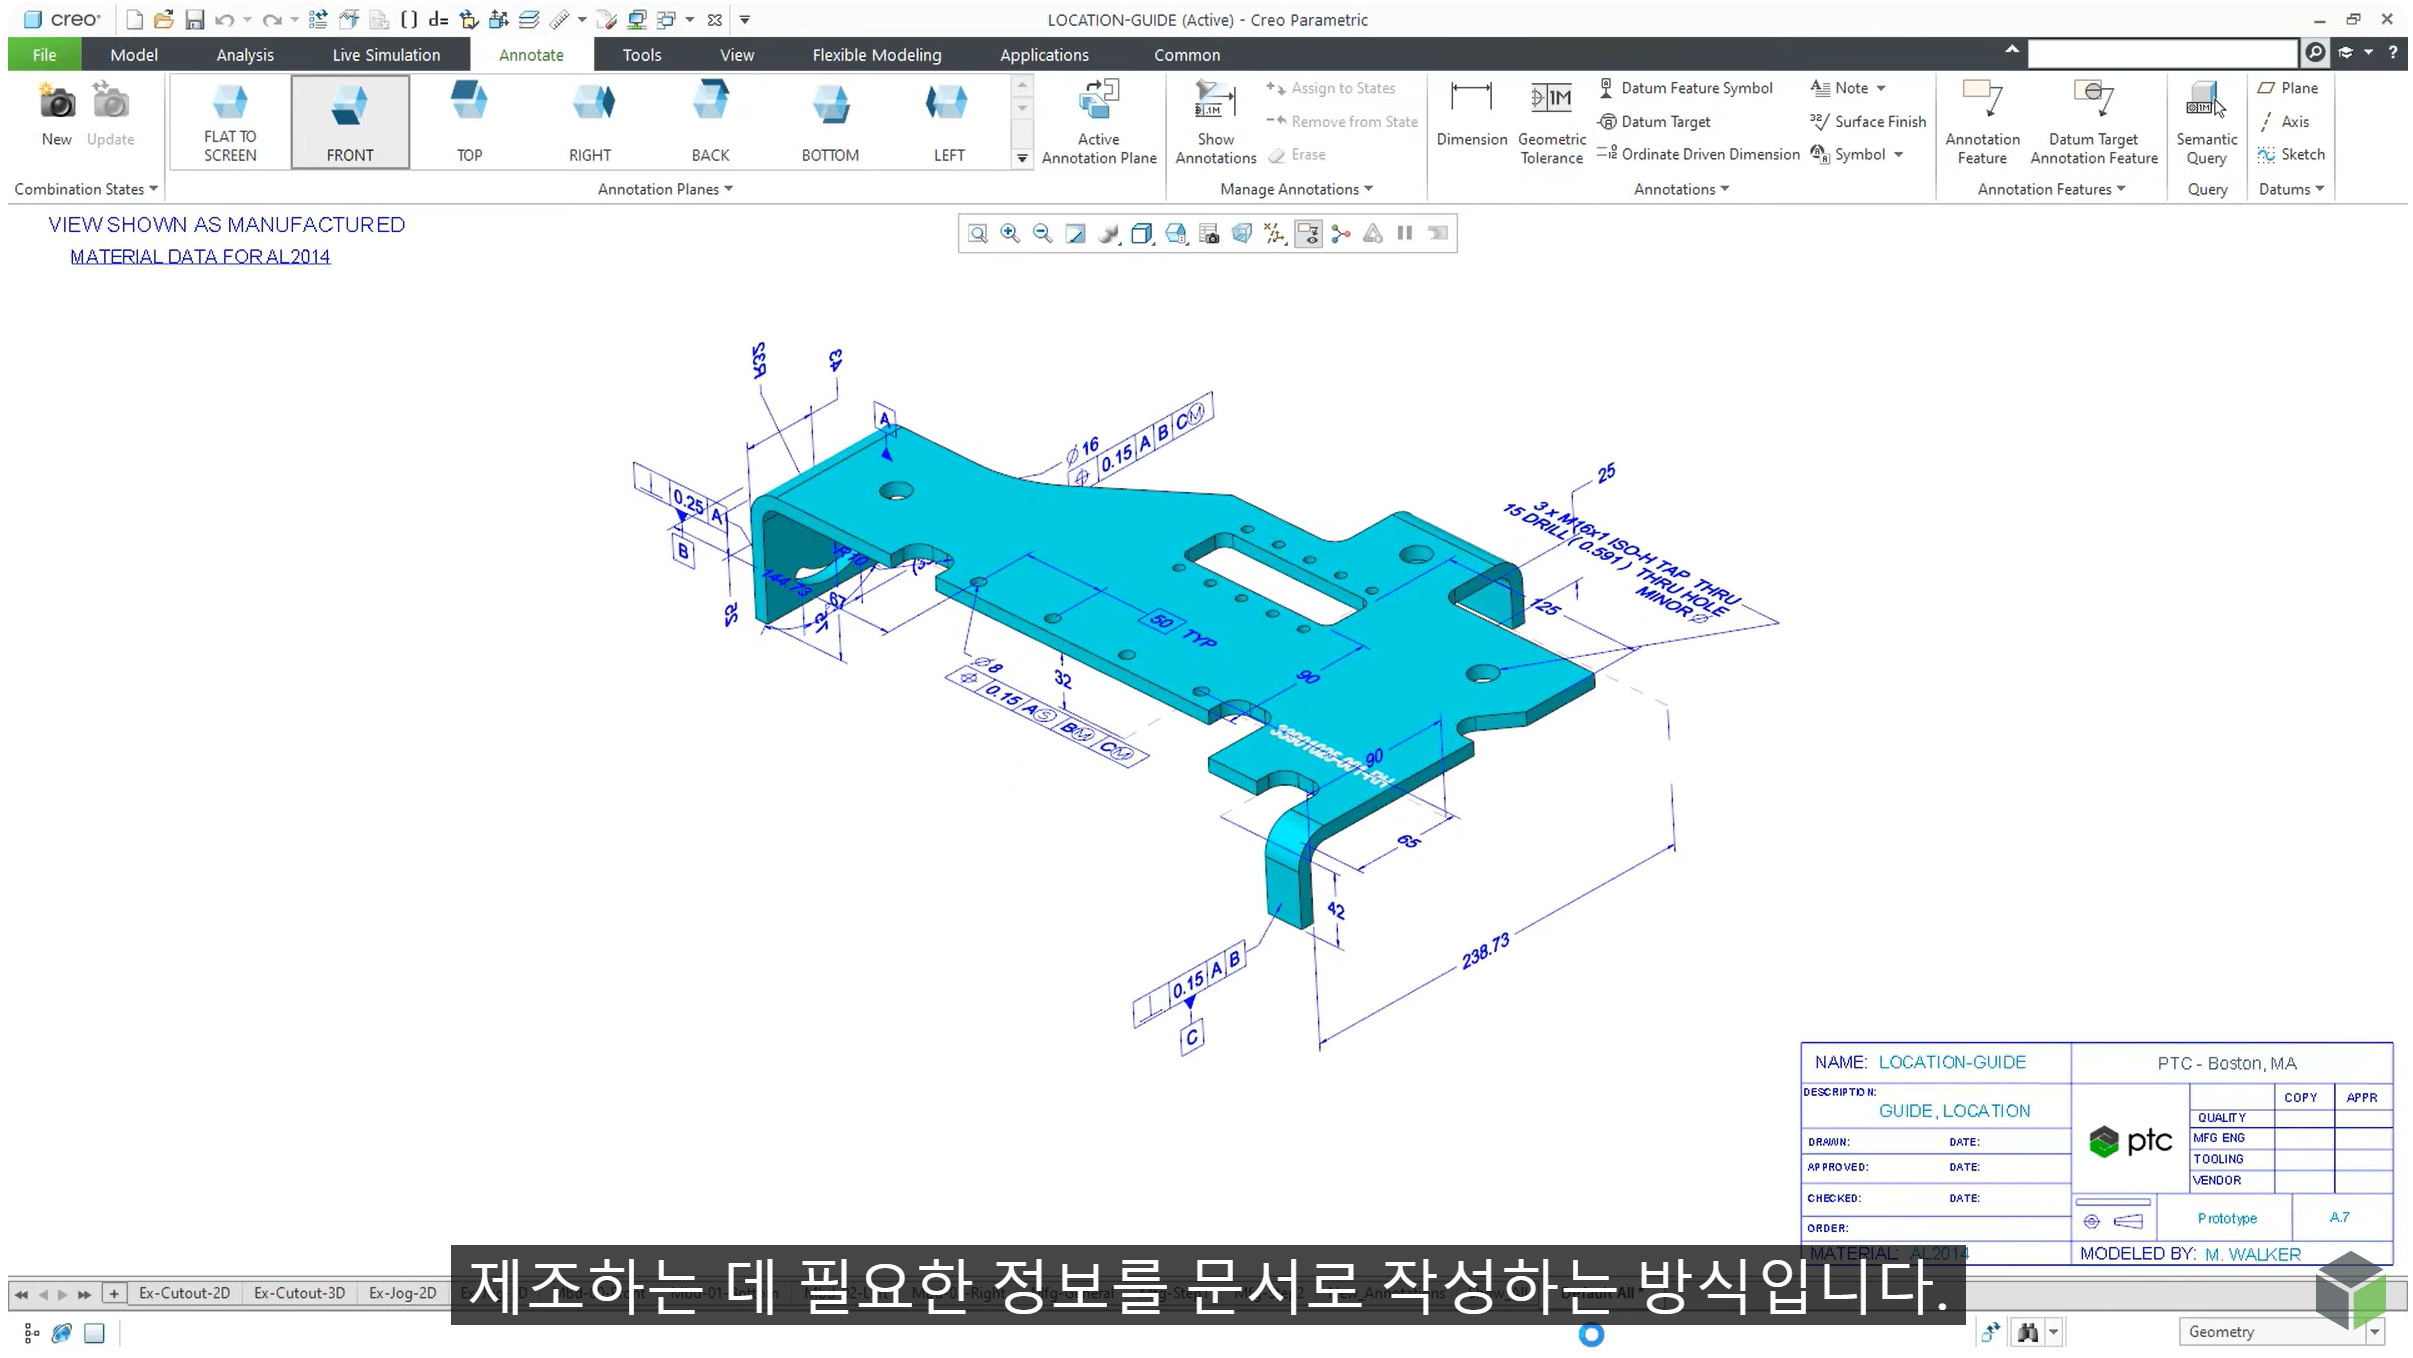The image size is (2413, 1358).
Task: Toggle full screen square icon in status bar
Action: tap(94, 1332)
